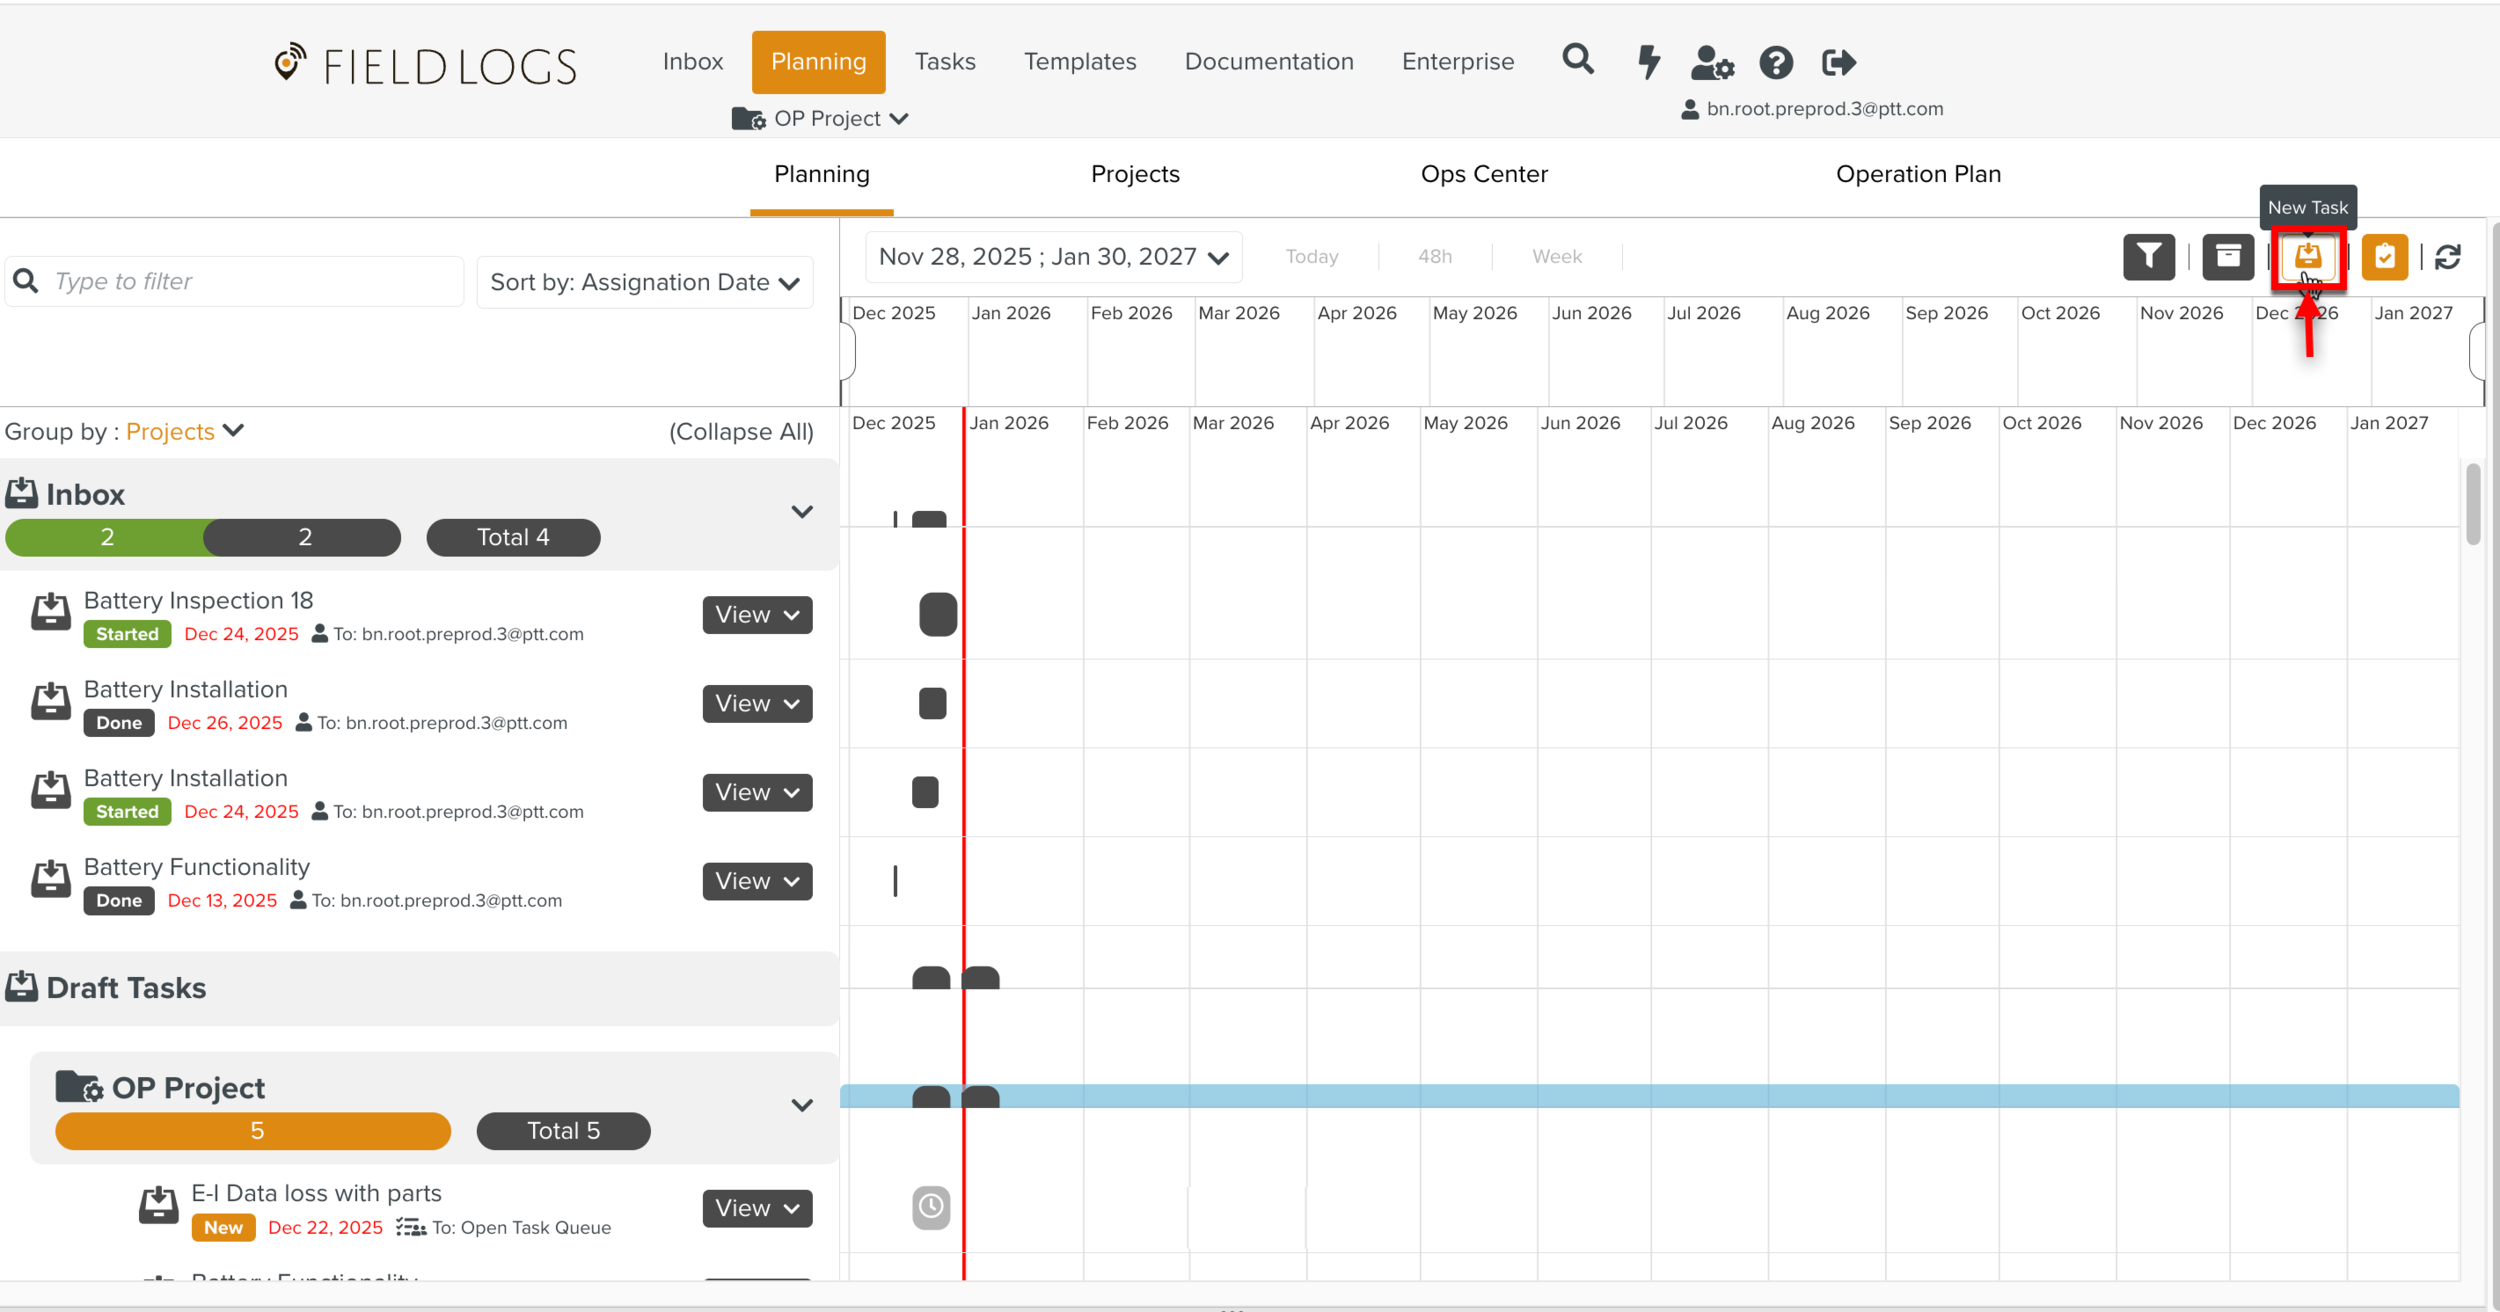The width and height of the screenshot is (2500, 1312).
Task: Click the New Task icon button
Action: click(x=2307, y=257)
